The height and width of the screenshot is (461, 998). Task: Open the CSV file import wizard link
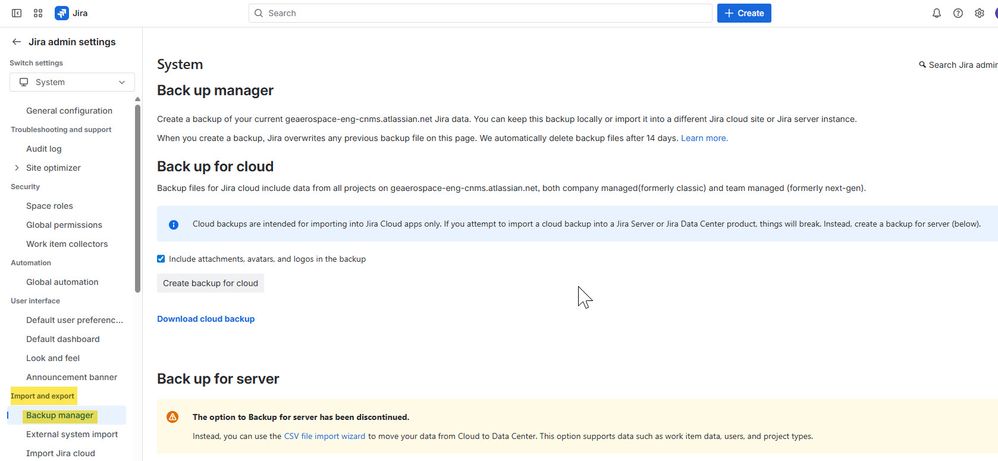(325, 436)
